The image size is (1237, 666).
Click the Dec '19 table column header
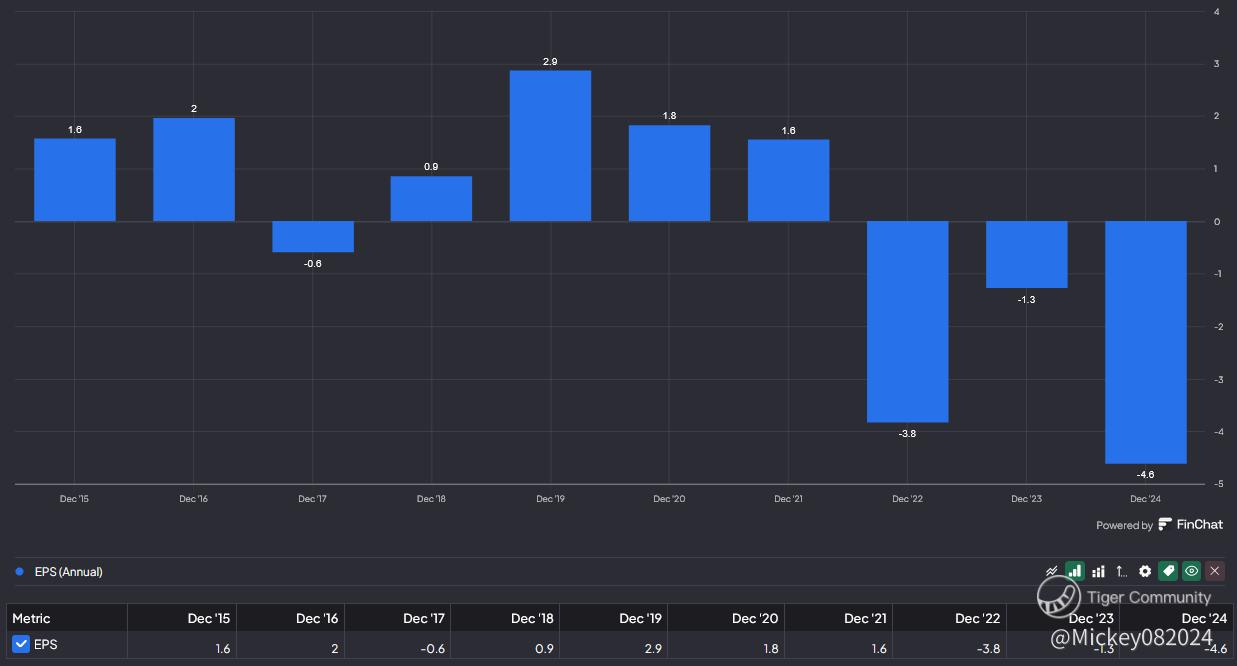[613, 618]
